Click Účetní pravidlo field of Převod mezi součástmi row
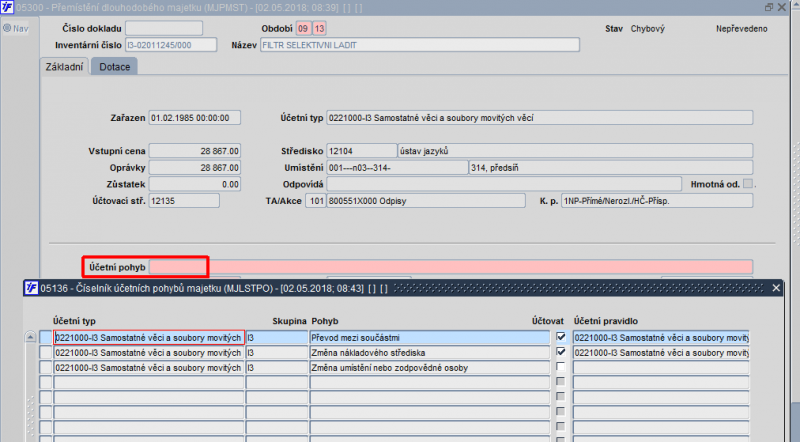The height and width of the screenshot is (442, 800). click(661, 338)
